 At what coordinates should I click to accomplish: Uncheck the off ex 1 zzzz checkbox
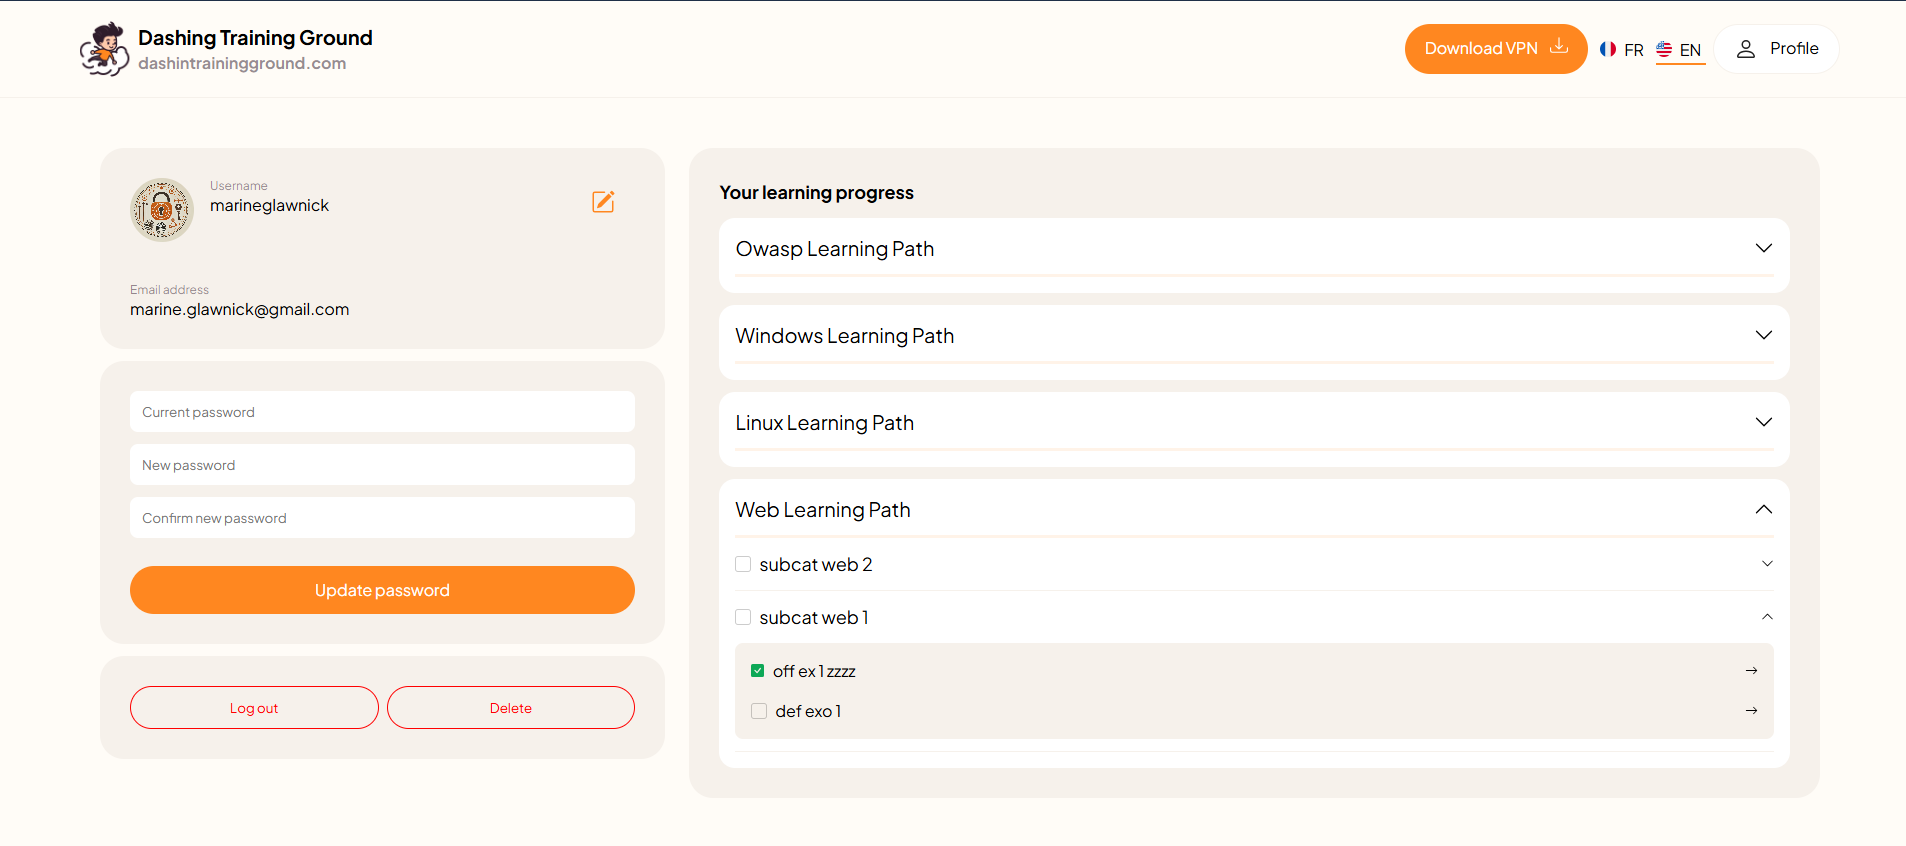pyautogui.click(x=758, y=671)
